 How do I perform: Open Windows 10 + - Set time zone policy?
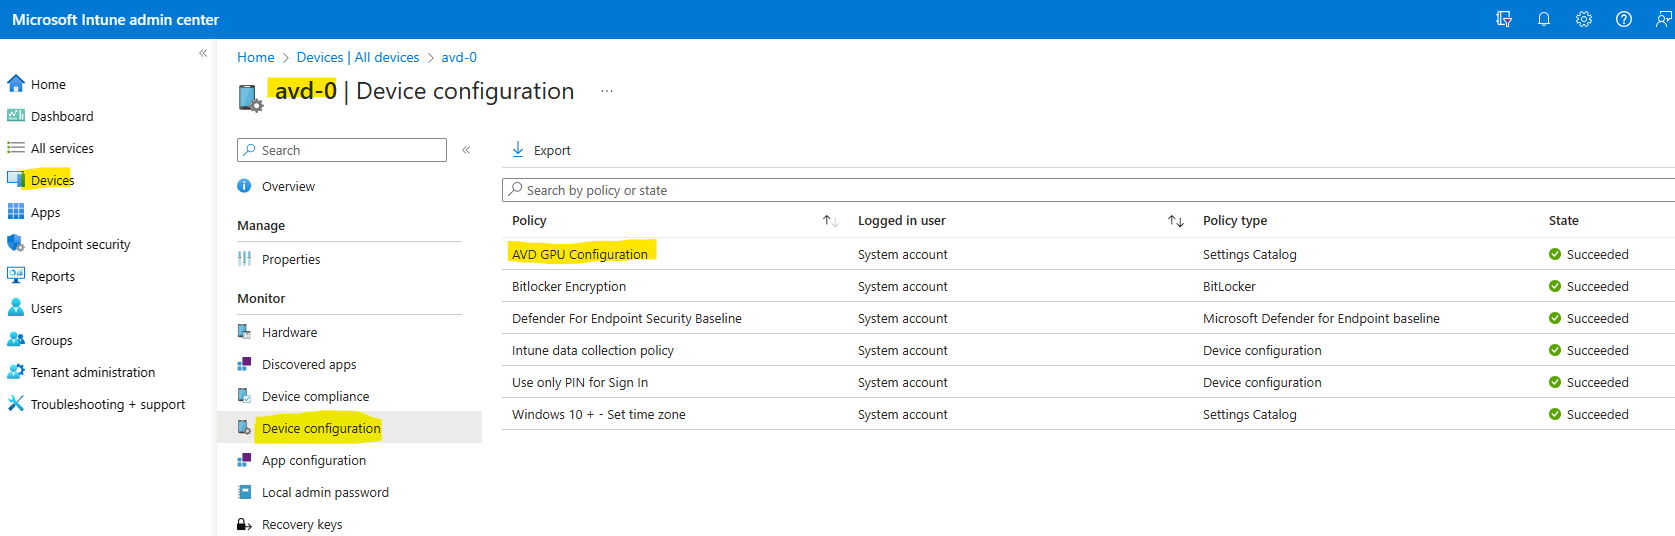pyautogui.click(x=599, y=415)
